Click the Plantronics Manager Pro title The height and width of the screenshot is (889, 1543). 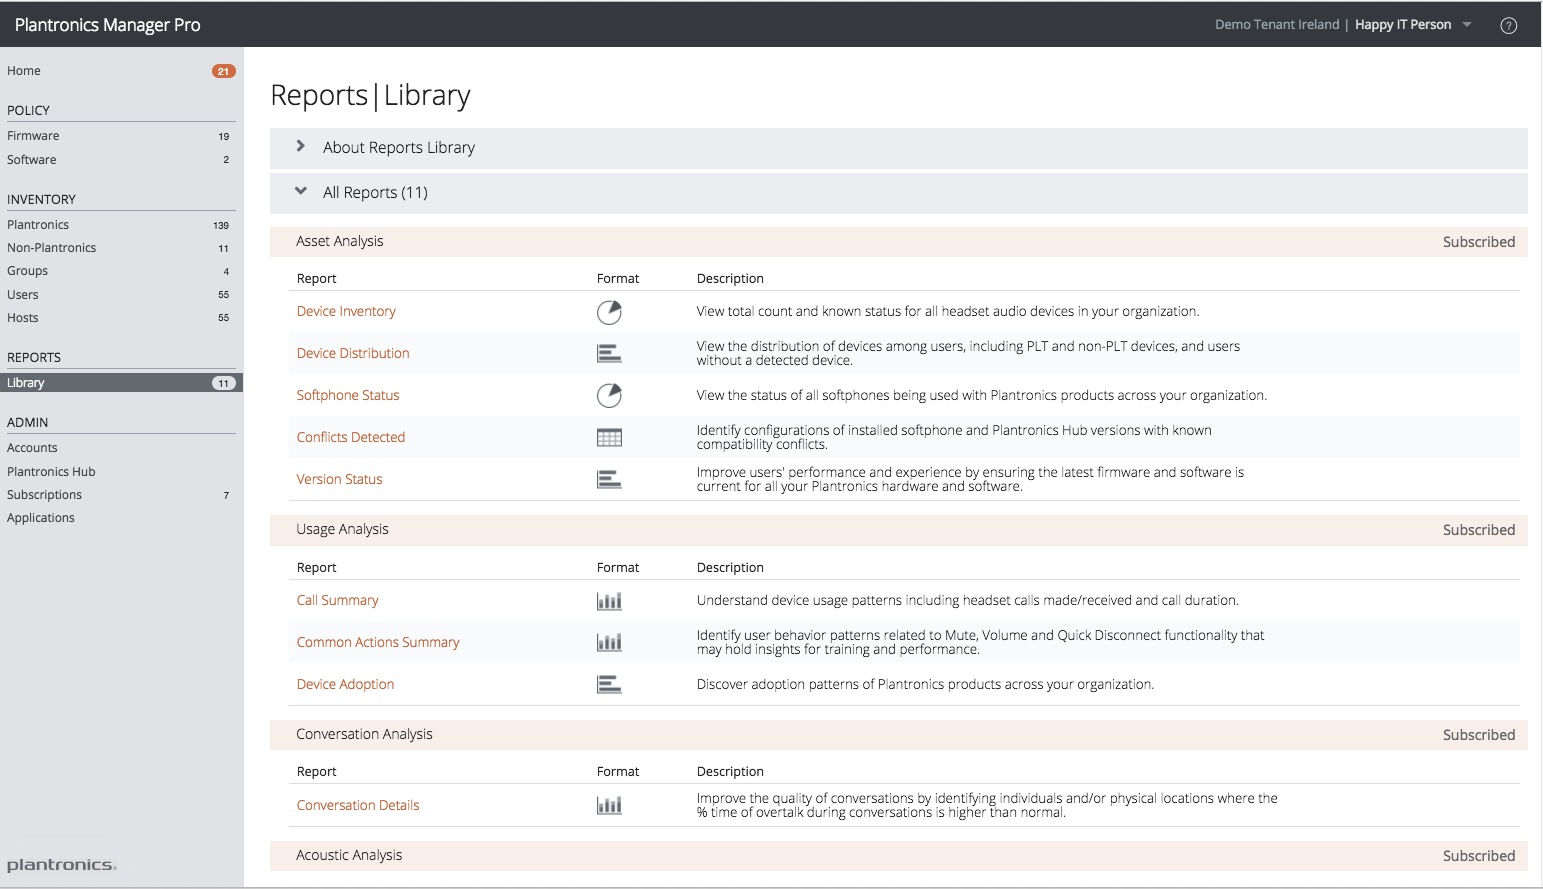click(108, 25)
